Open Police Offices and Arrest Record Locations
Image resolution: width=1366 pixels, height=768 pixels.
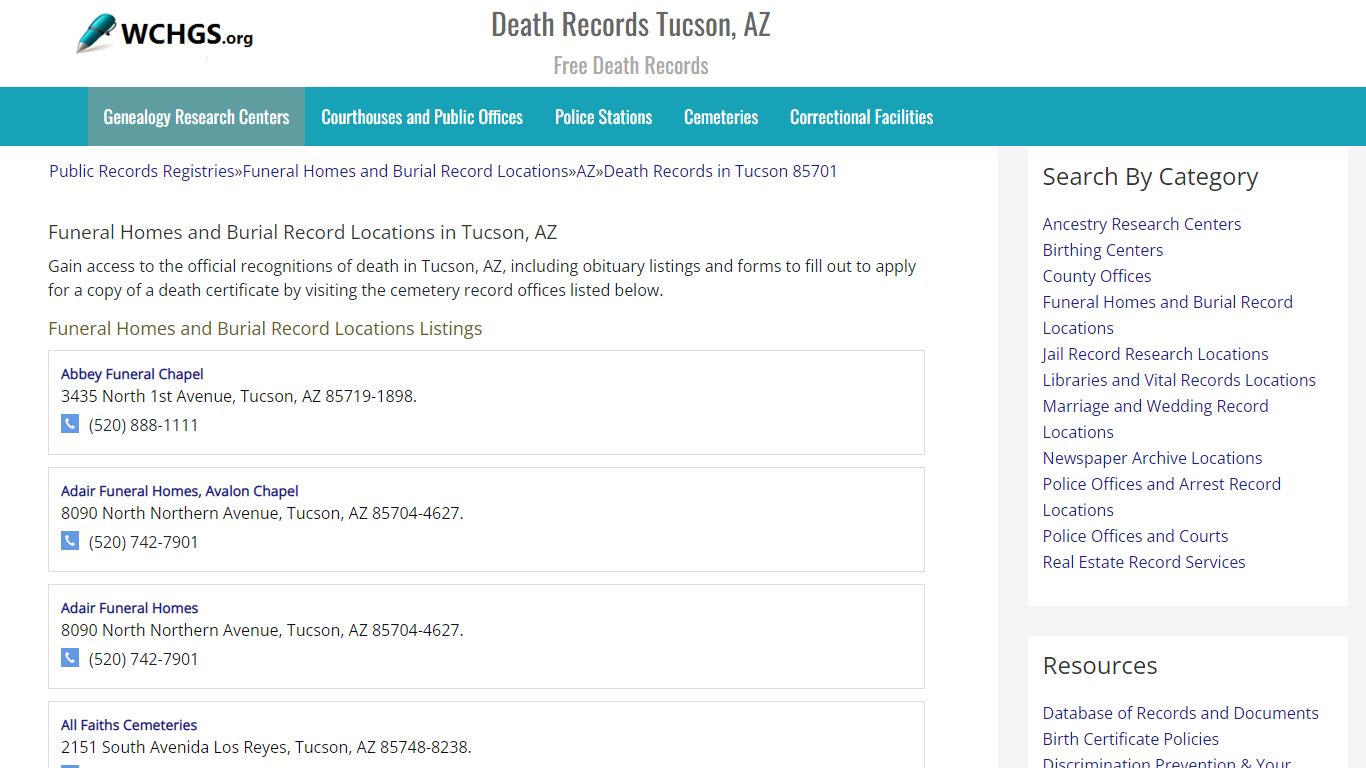(x=1162, y=497)
